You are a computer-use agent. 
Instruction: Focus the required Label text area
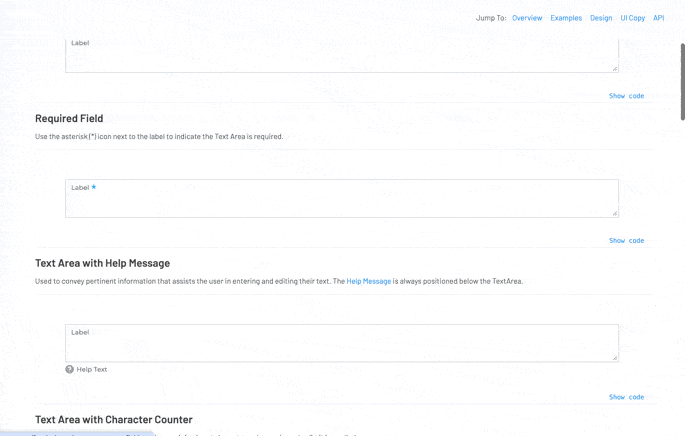(342, 198)
